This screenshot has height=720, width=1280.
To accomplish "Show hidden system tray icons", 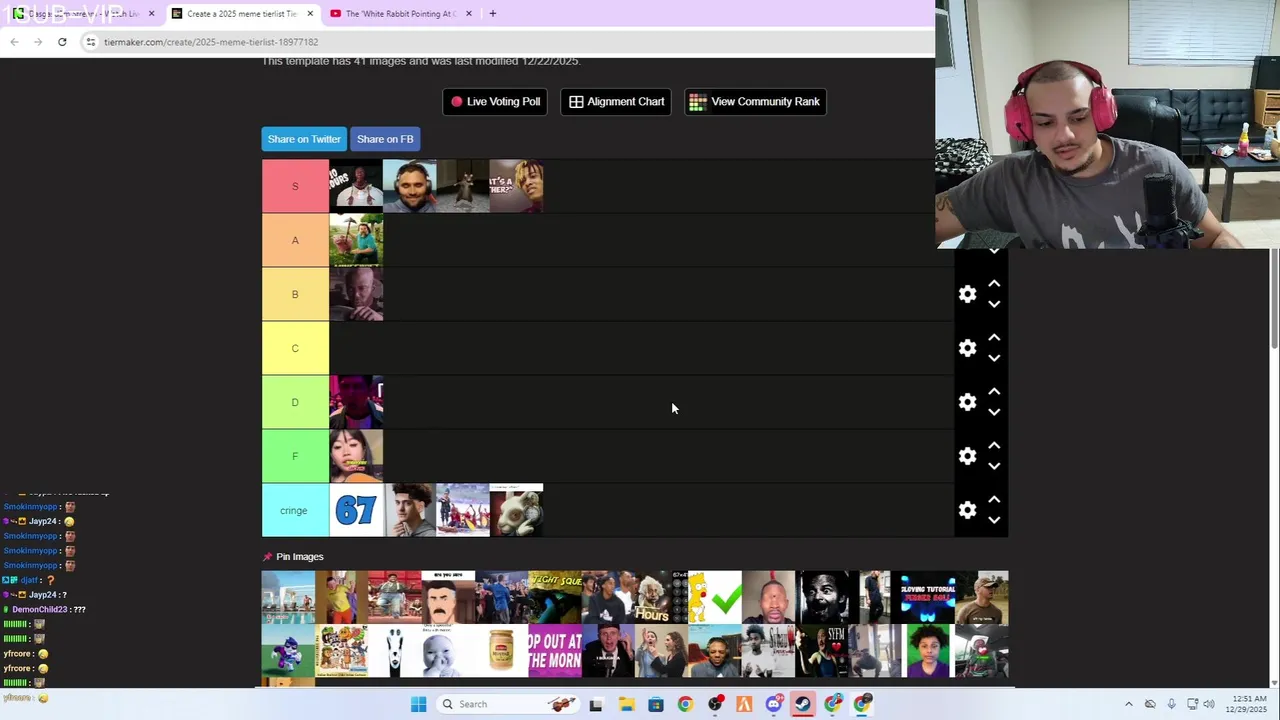I will point(1129,704).
